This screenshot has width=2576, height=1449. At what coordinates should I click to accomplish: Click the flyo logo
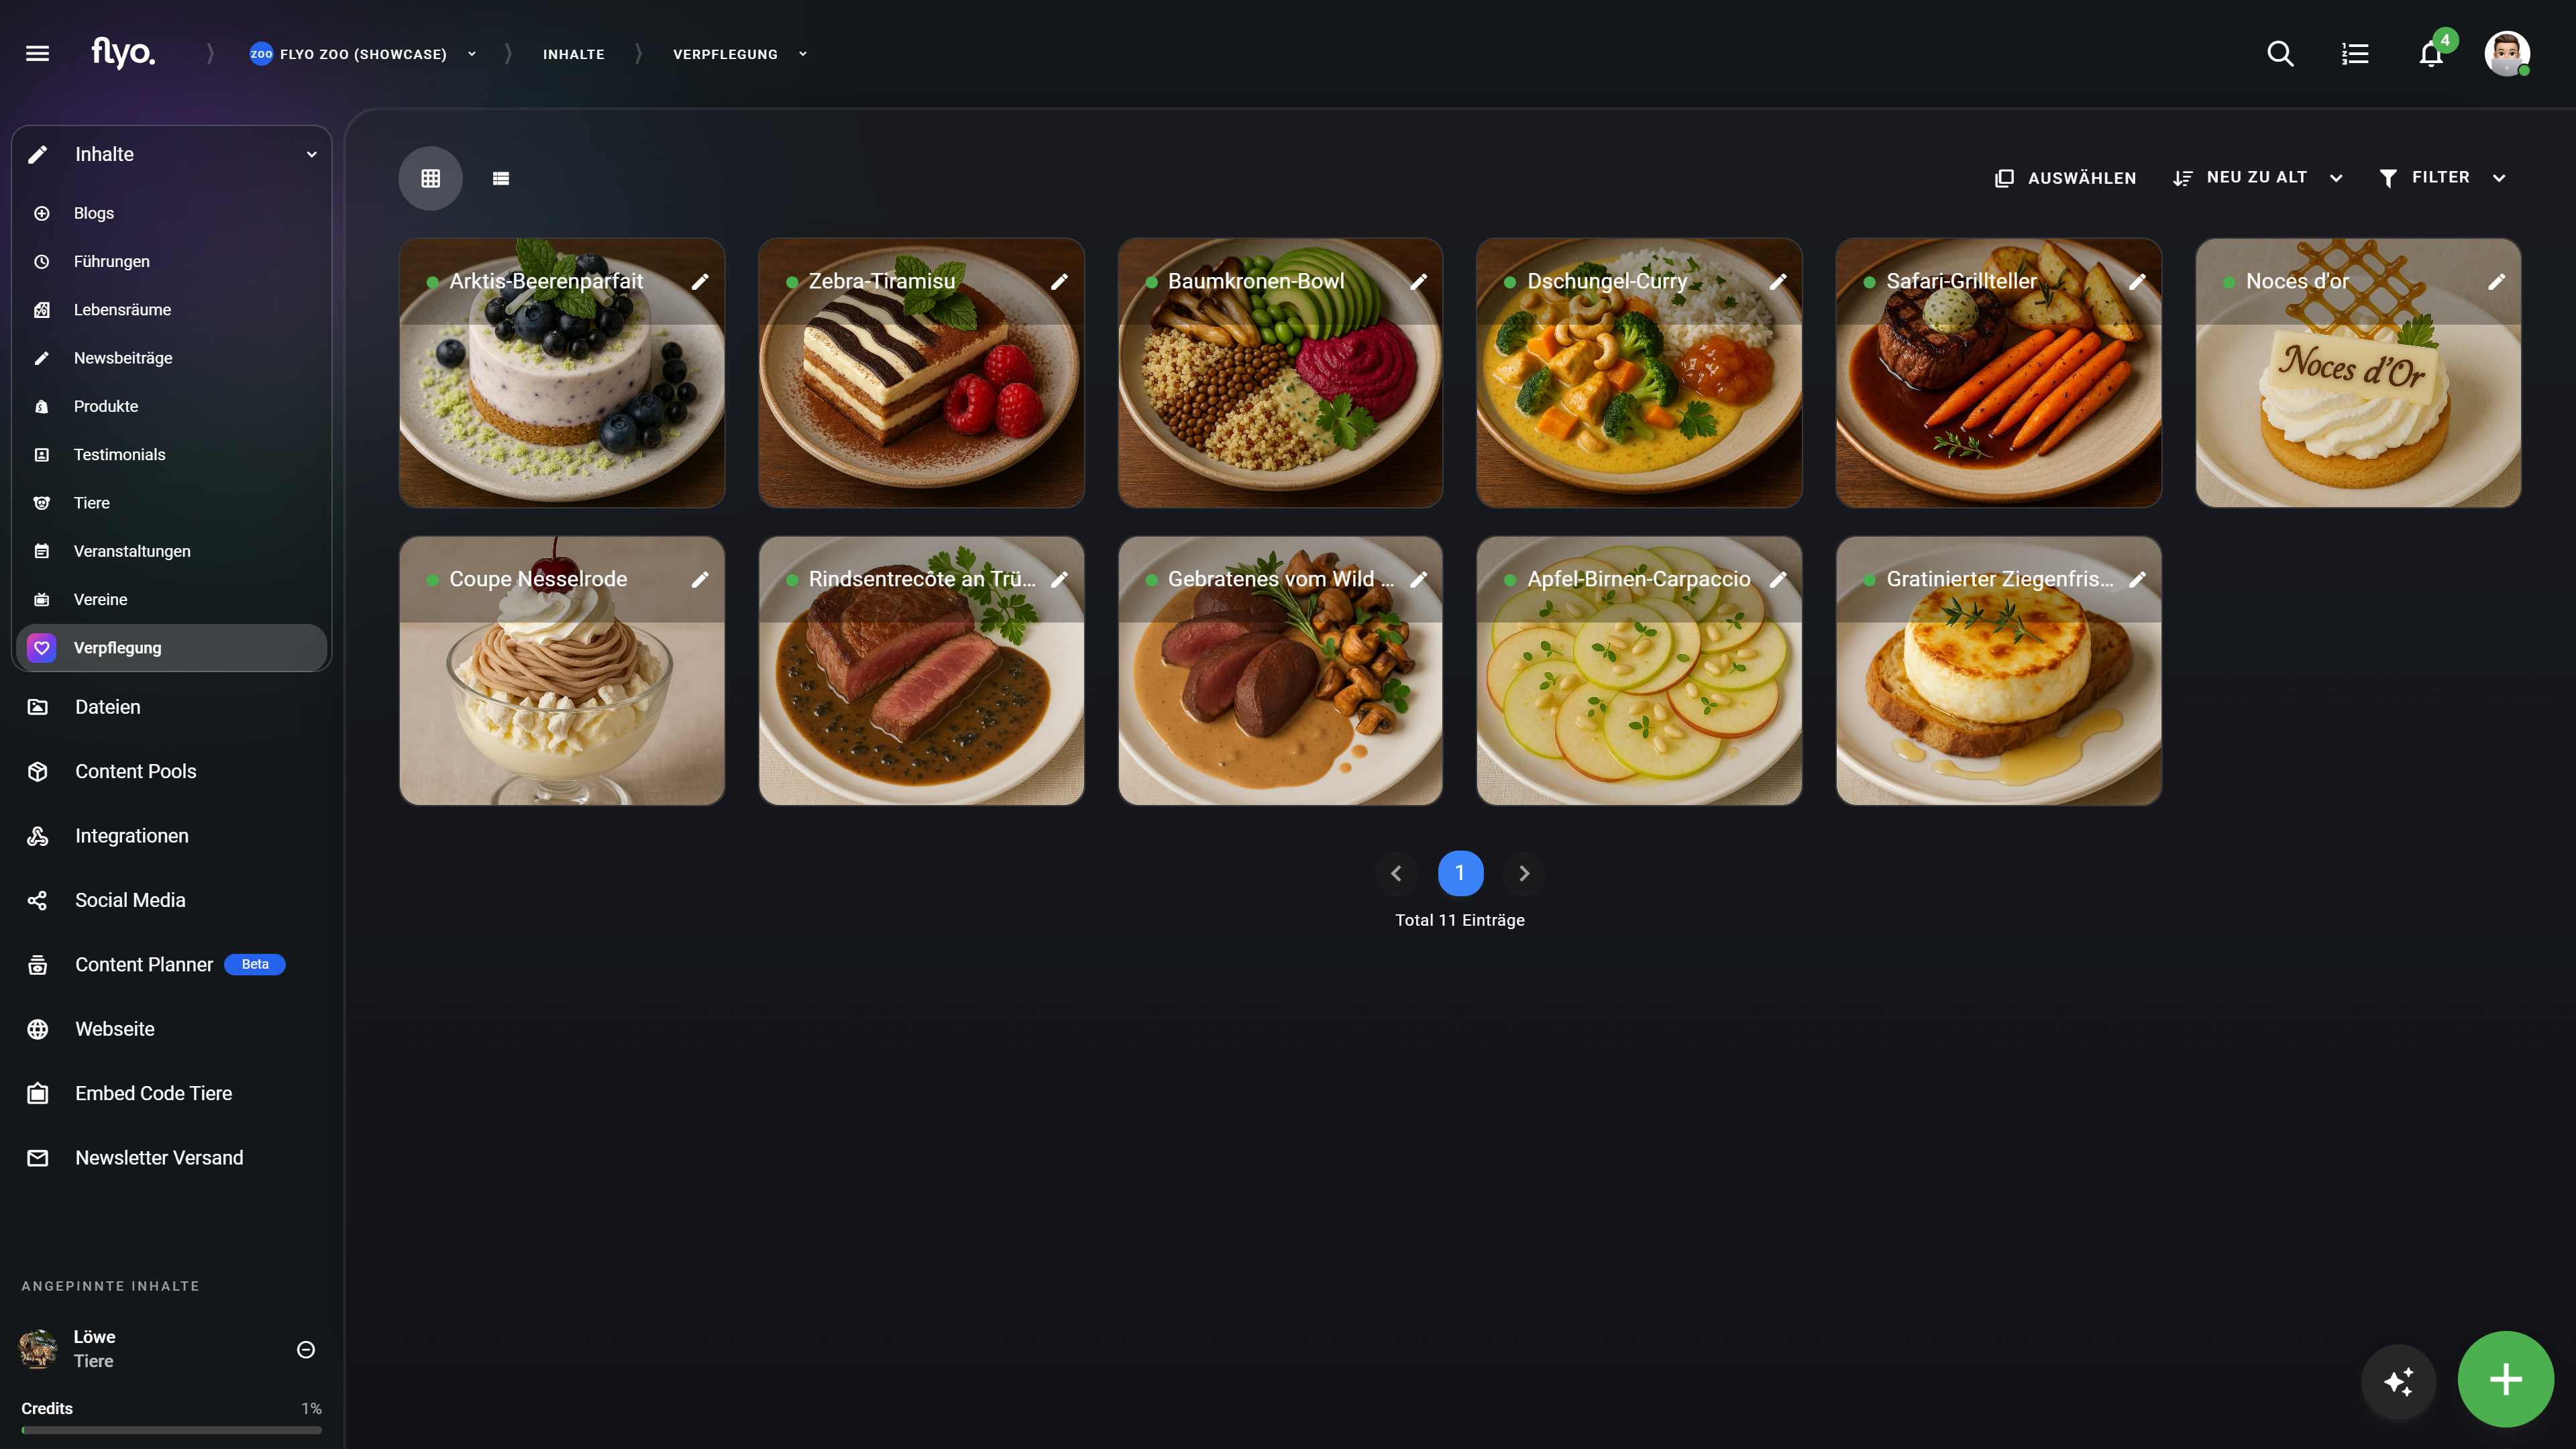(123, 52)
